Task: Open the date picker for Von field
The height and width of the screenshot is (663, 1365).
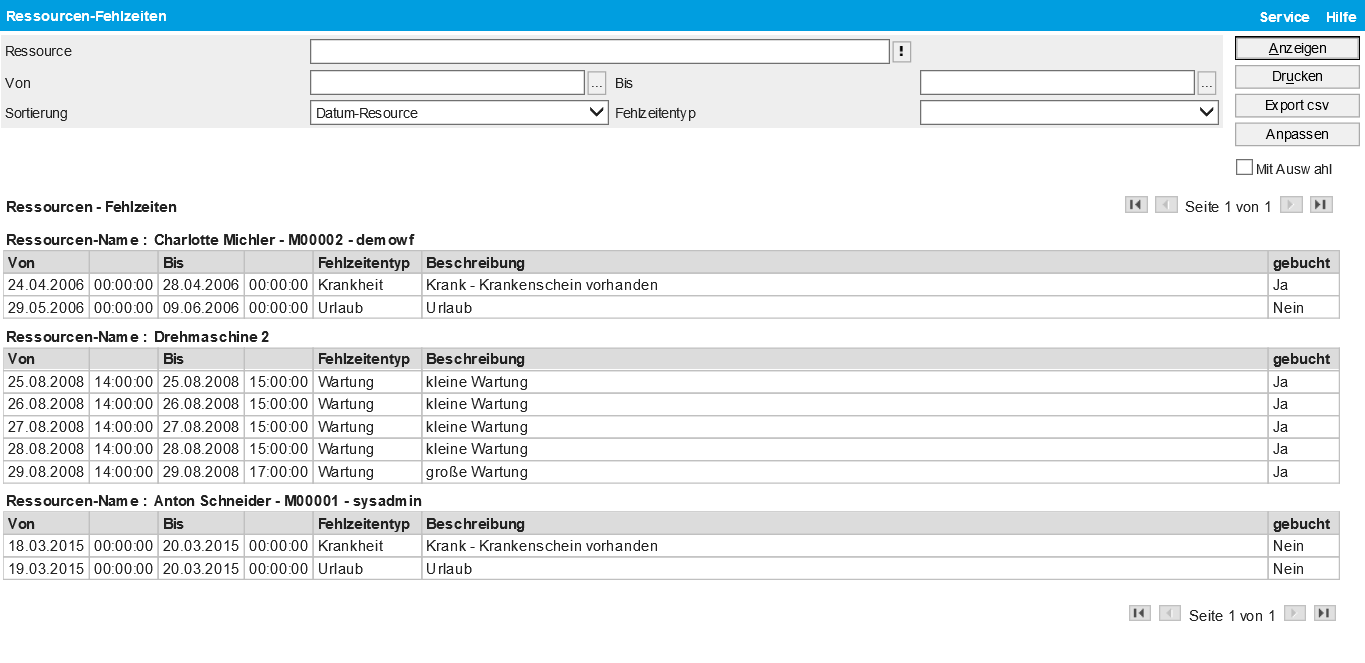Action: [x=597, y=83]
